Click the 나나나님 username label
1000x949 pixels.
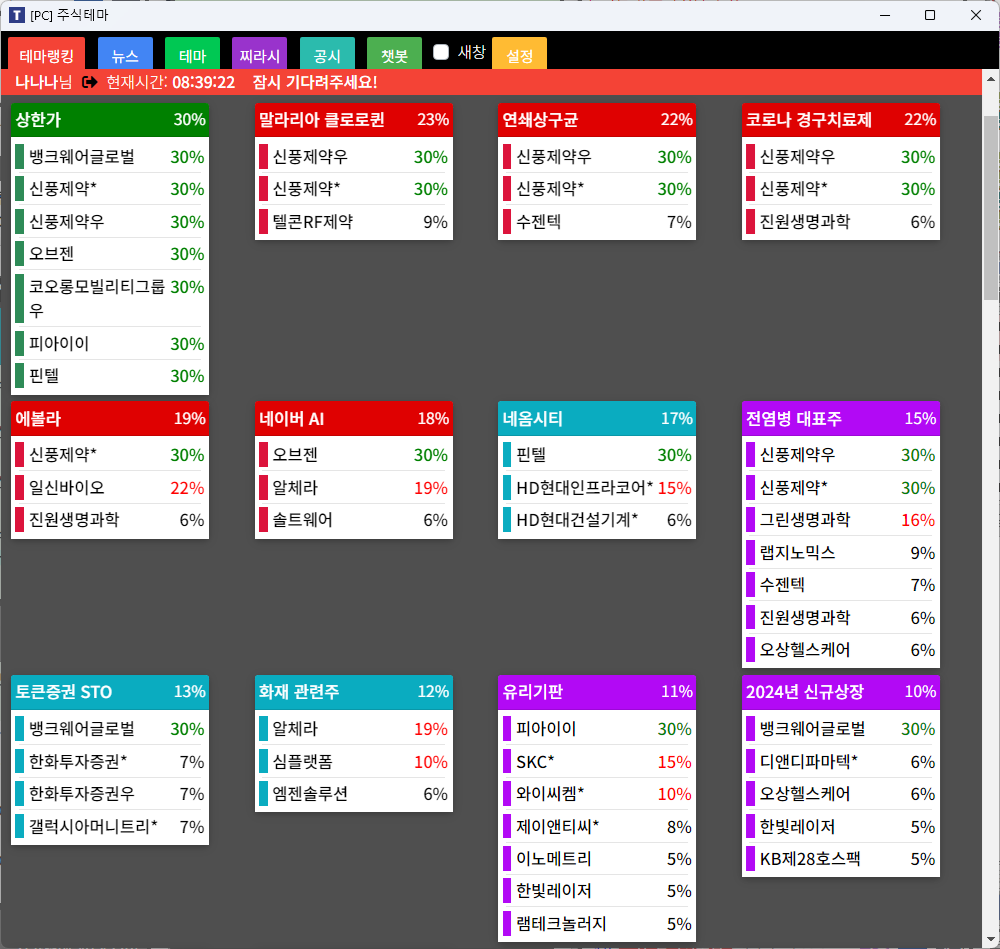coord(43,82)
